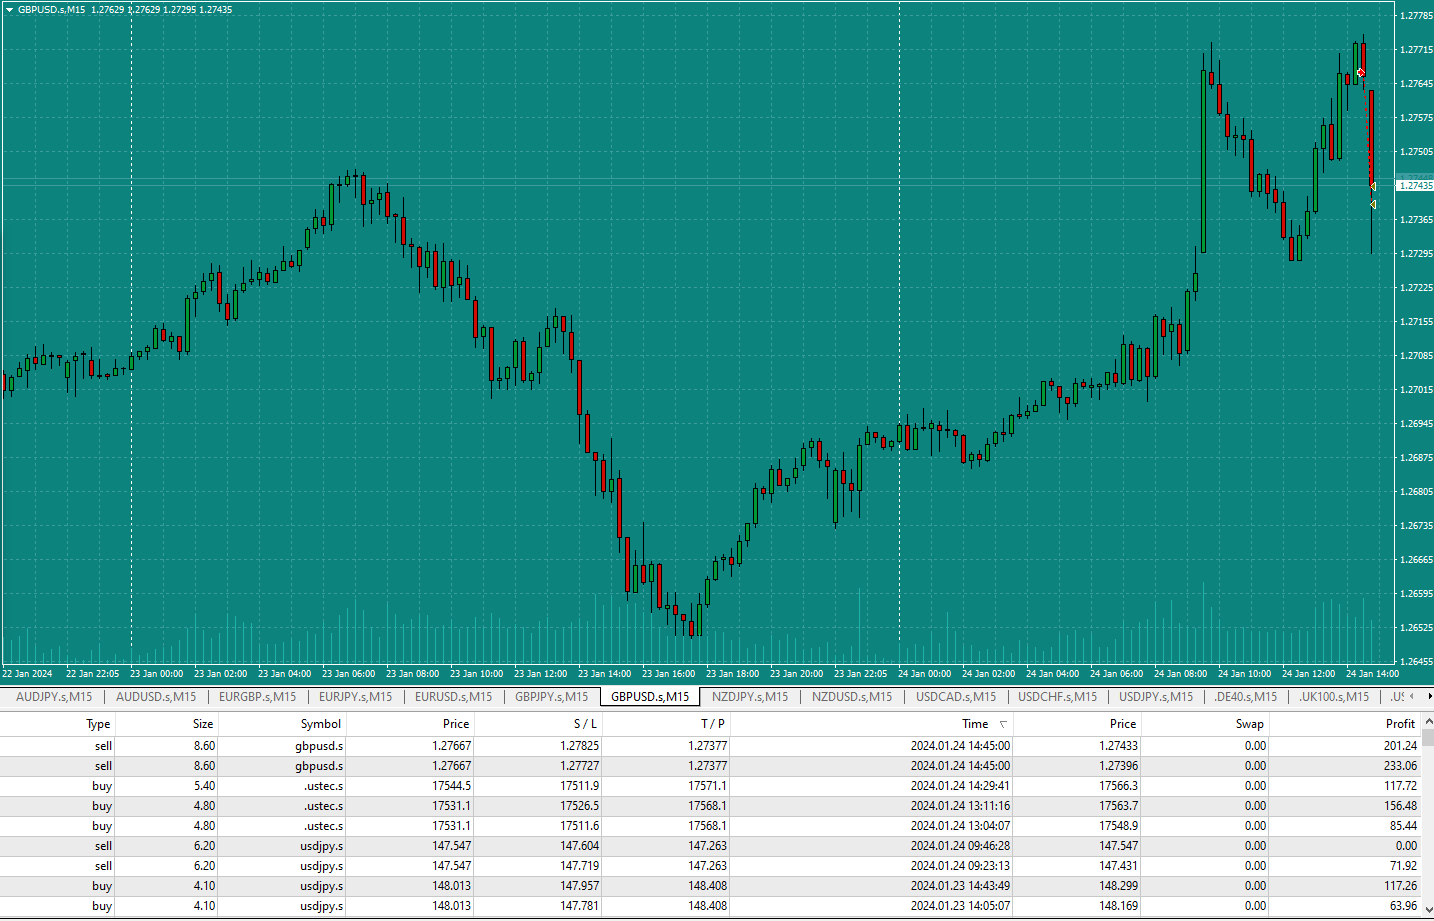Click the S/L value 147.604
The width and height of the screenshot is (1434, 921).
[x=579, y=846]
